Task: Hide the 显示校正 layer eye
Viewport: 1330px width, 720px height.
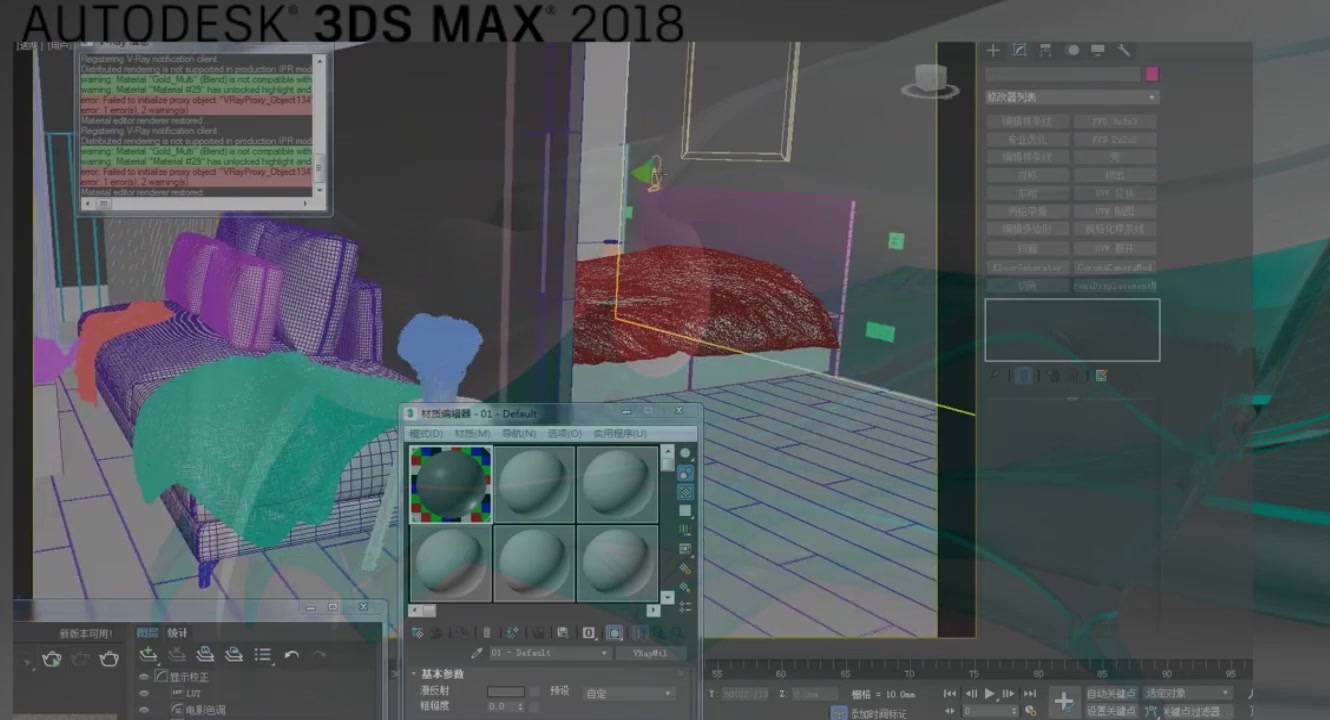Action: point(144,677)
